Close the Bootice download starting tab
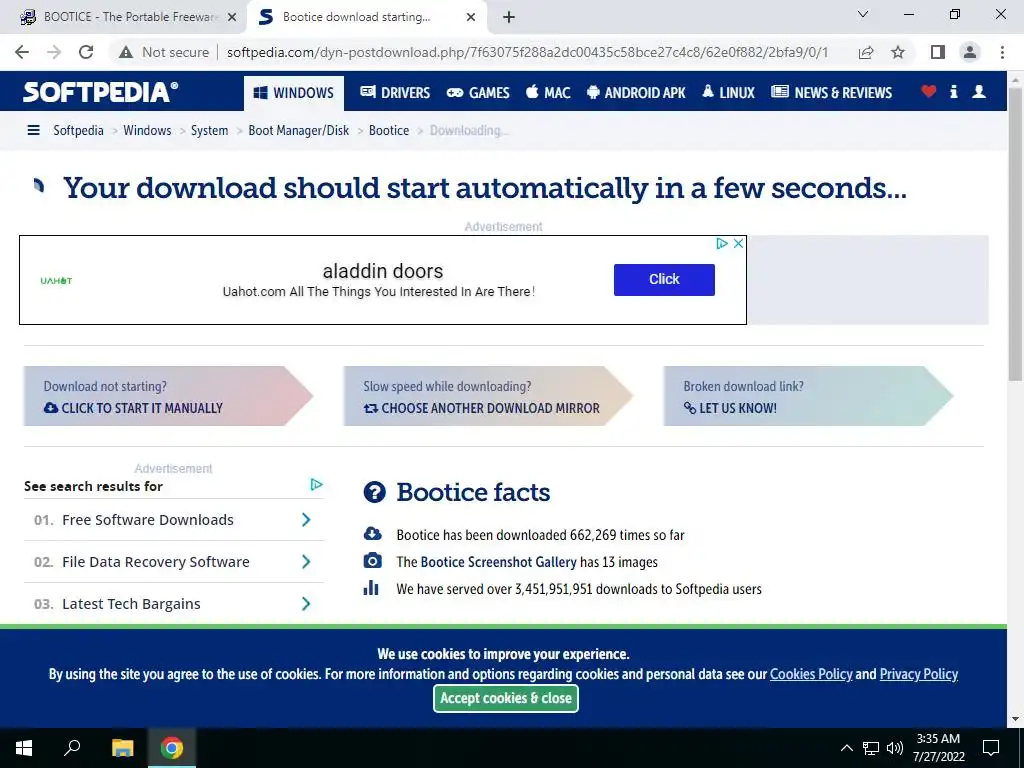Viewport: 1024px width, 768px height. click(x=471, y=17)
